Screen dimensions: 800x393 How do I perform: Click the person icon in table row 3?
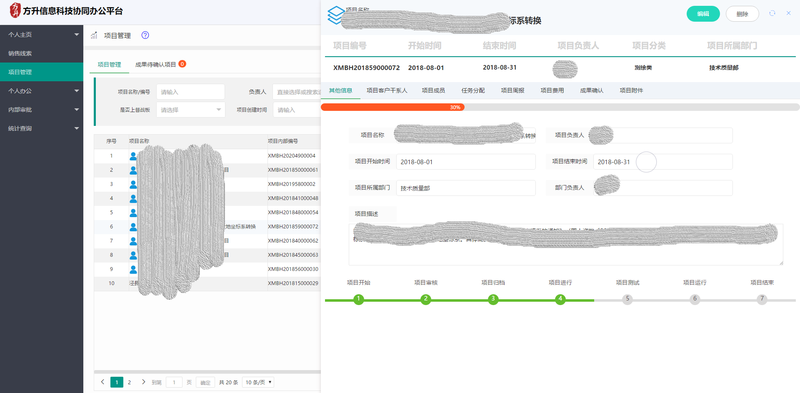133,184
